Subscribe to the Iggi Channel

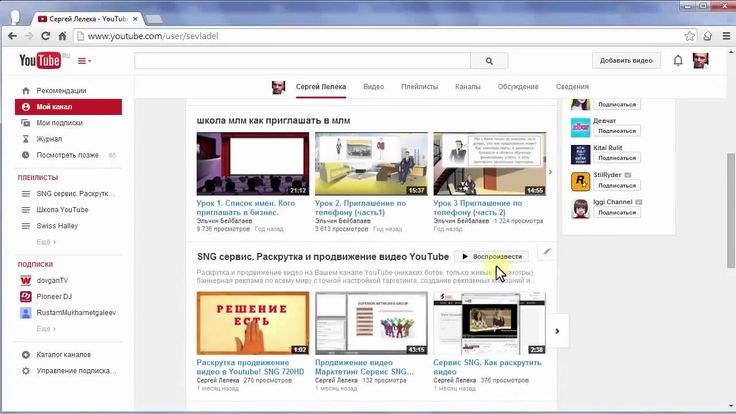pos(618,213)
